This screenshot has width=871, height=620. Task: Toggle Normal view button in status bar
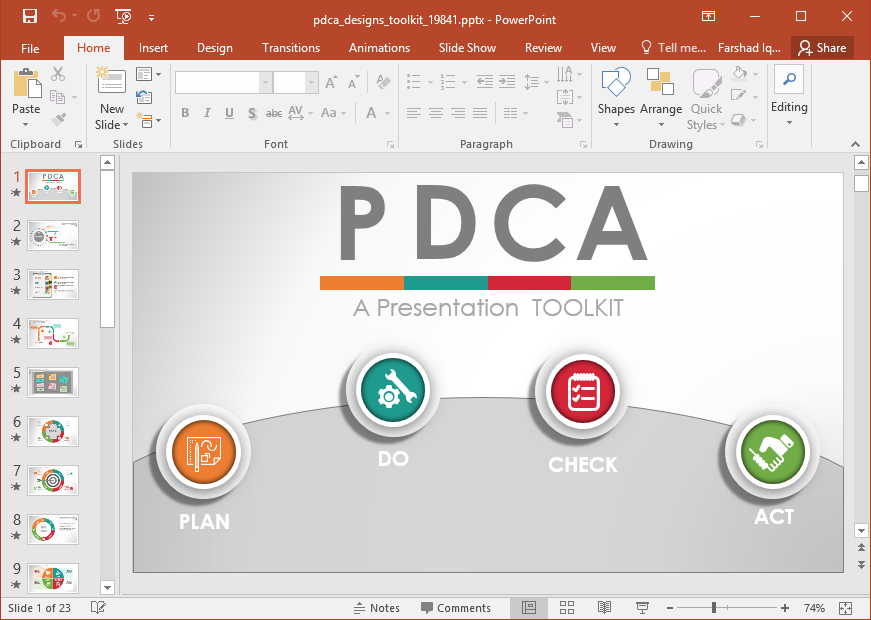pyautogui.click(x=529, y=608)
